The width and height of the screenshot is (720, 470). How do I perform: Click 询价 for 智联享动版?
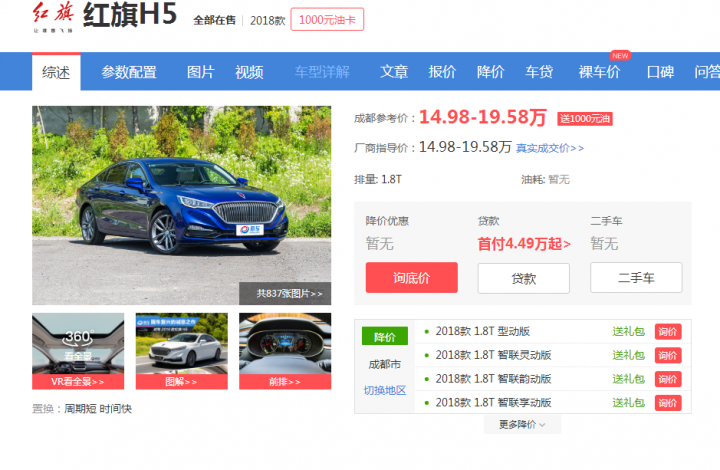[x=668, y=403]
